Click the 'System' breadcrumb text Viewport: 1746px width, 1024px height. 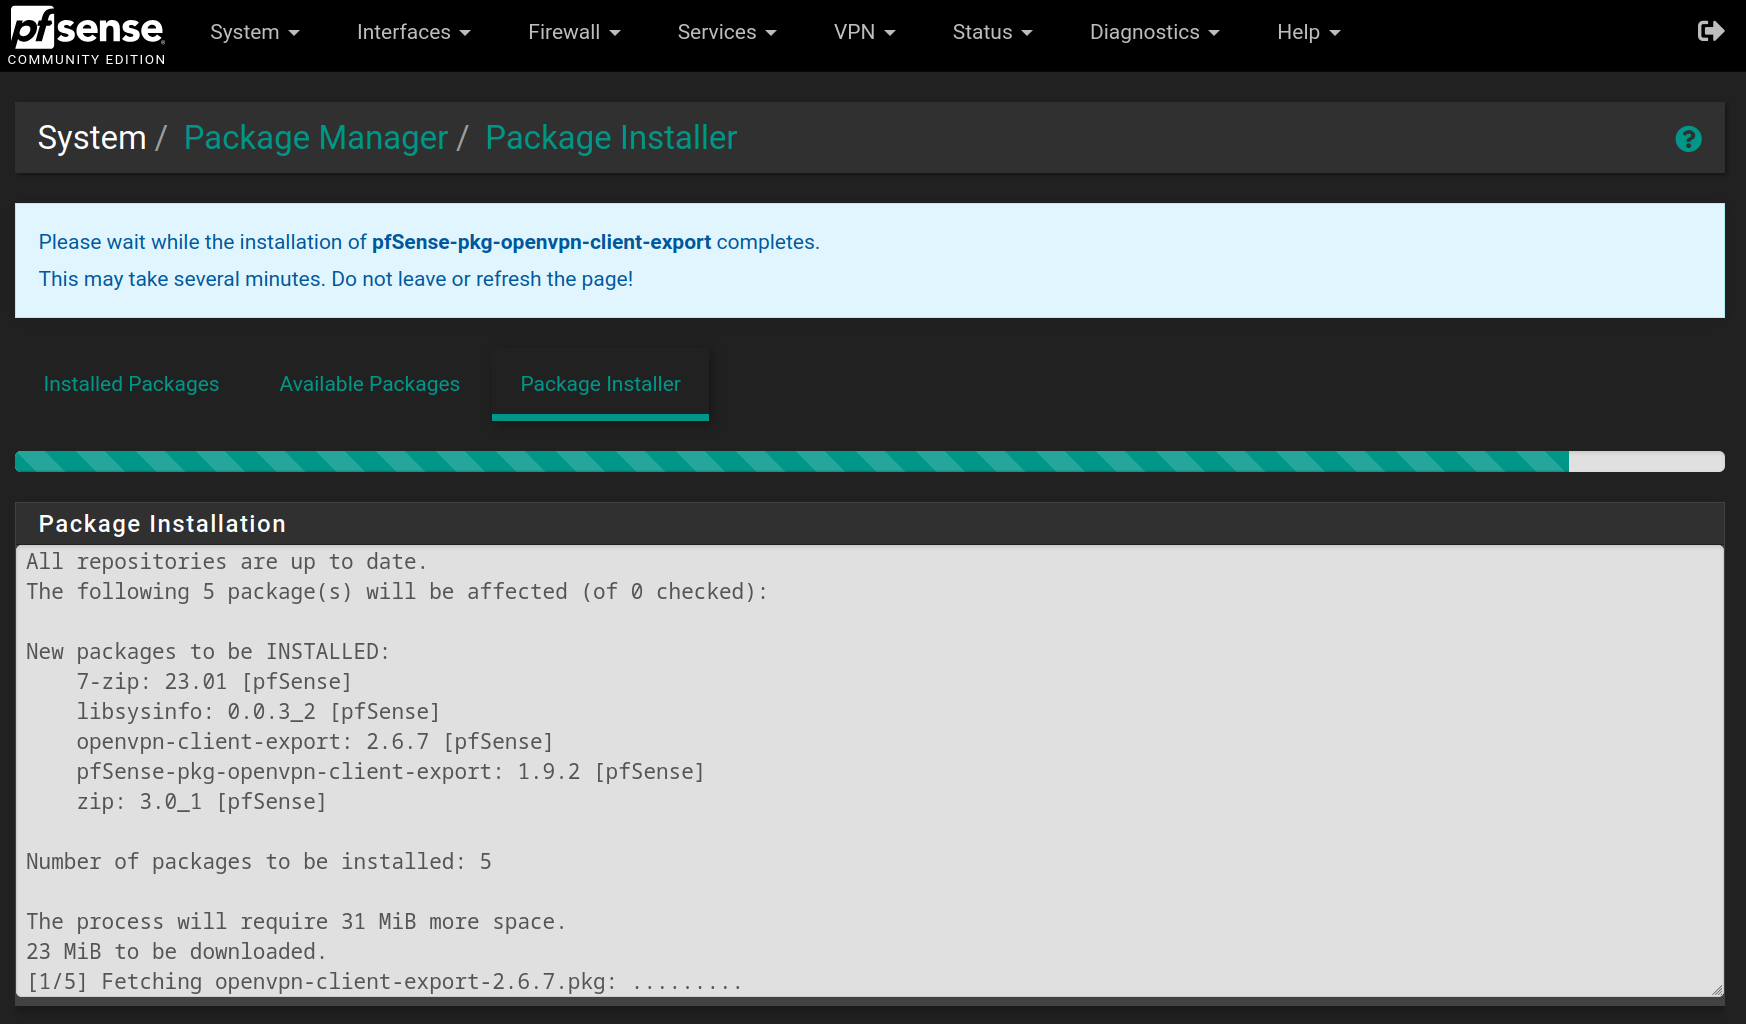[x=92, y=138]
